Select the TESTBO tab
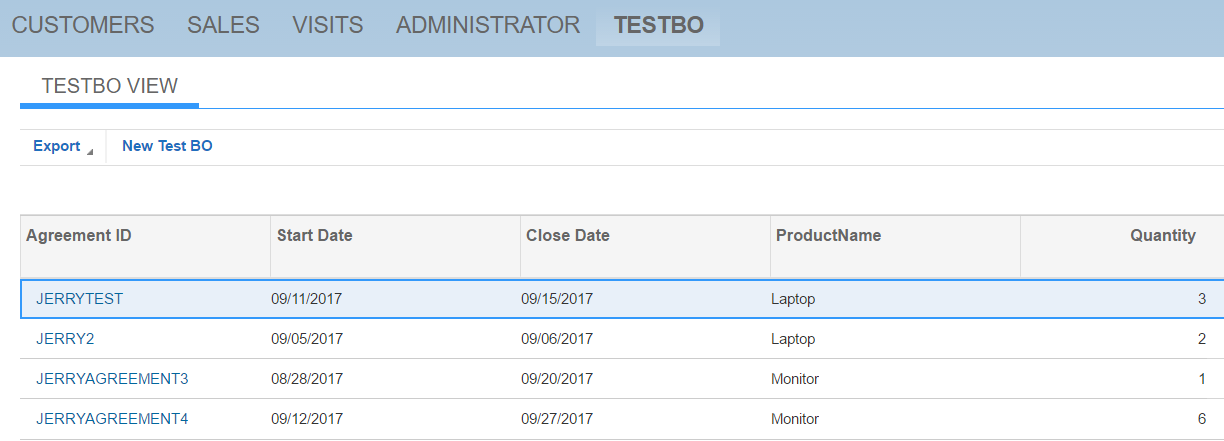This screenshot has height=441, width=1224. [x=659, y=25]
